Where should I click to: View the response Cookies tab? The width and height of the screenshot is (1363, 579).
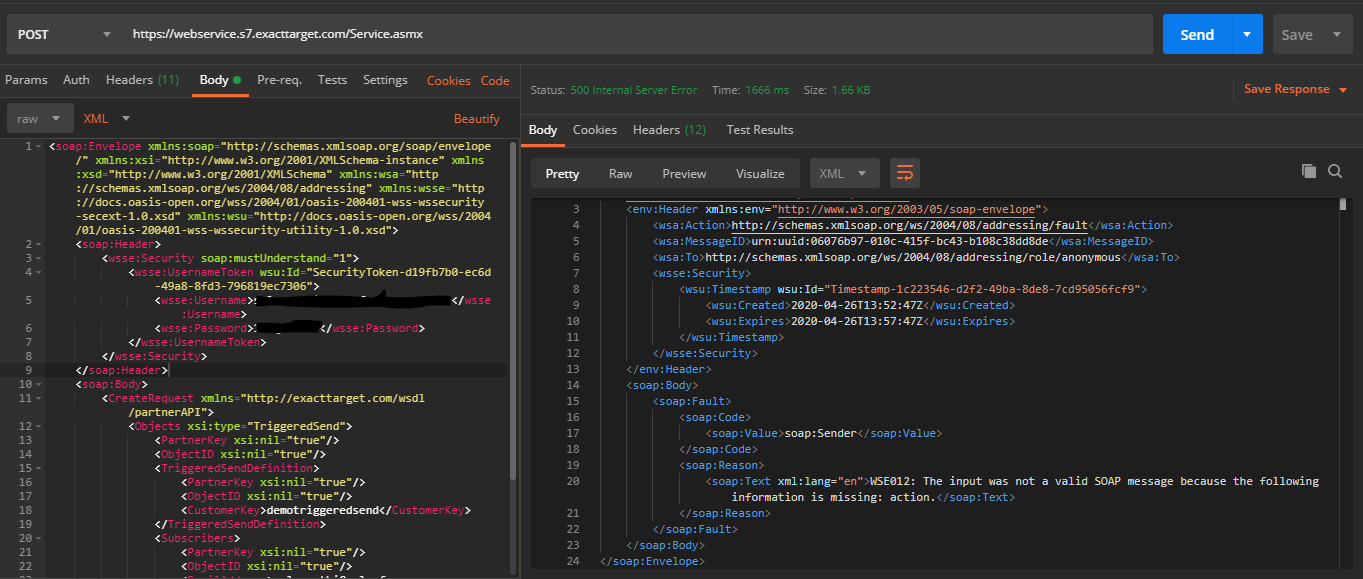595,130
